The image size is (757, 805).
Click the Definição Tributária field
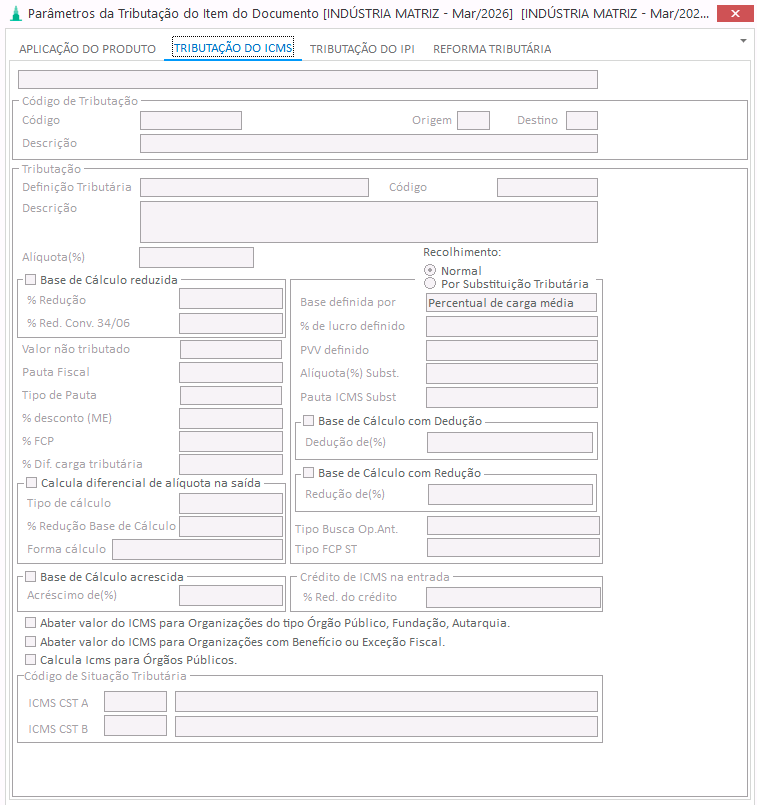[x=254, y=187]
